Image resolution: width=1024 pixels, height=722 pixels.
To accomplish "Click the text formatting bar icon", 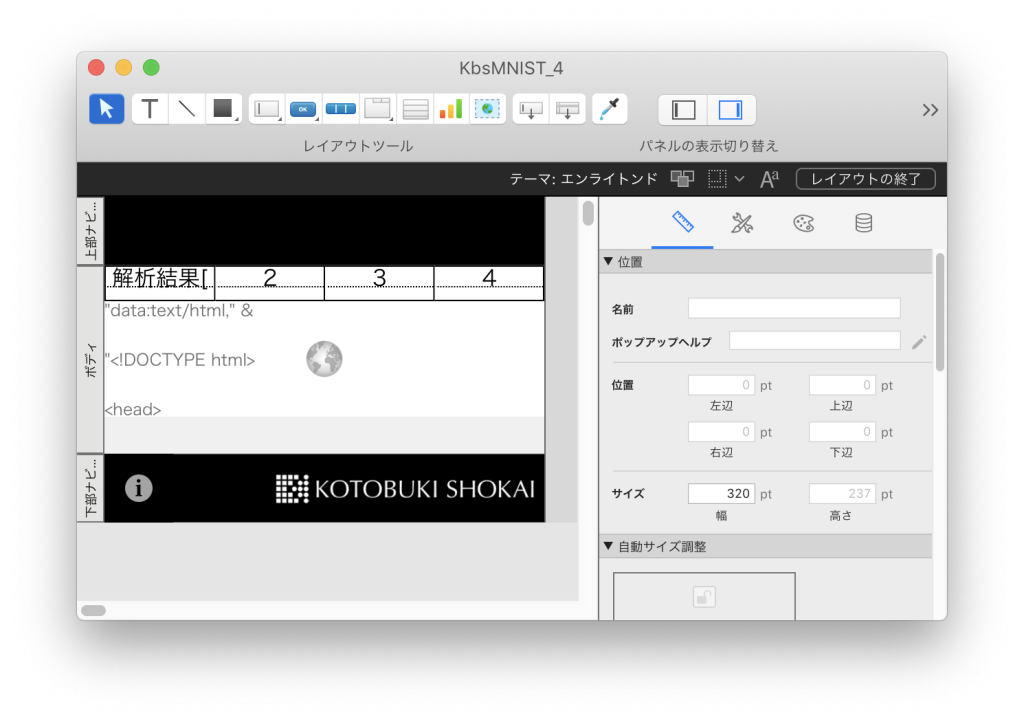I will point(770,179).
